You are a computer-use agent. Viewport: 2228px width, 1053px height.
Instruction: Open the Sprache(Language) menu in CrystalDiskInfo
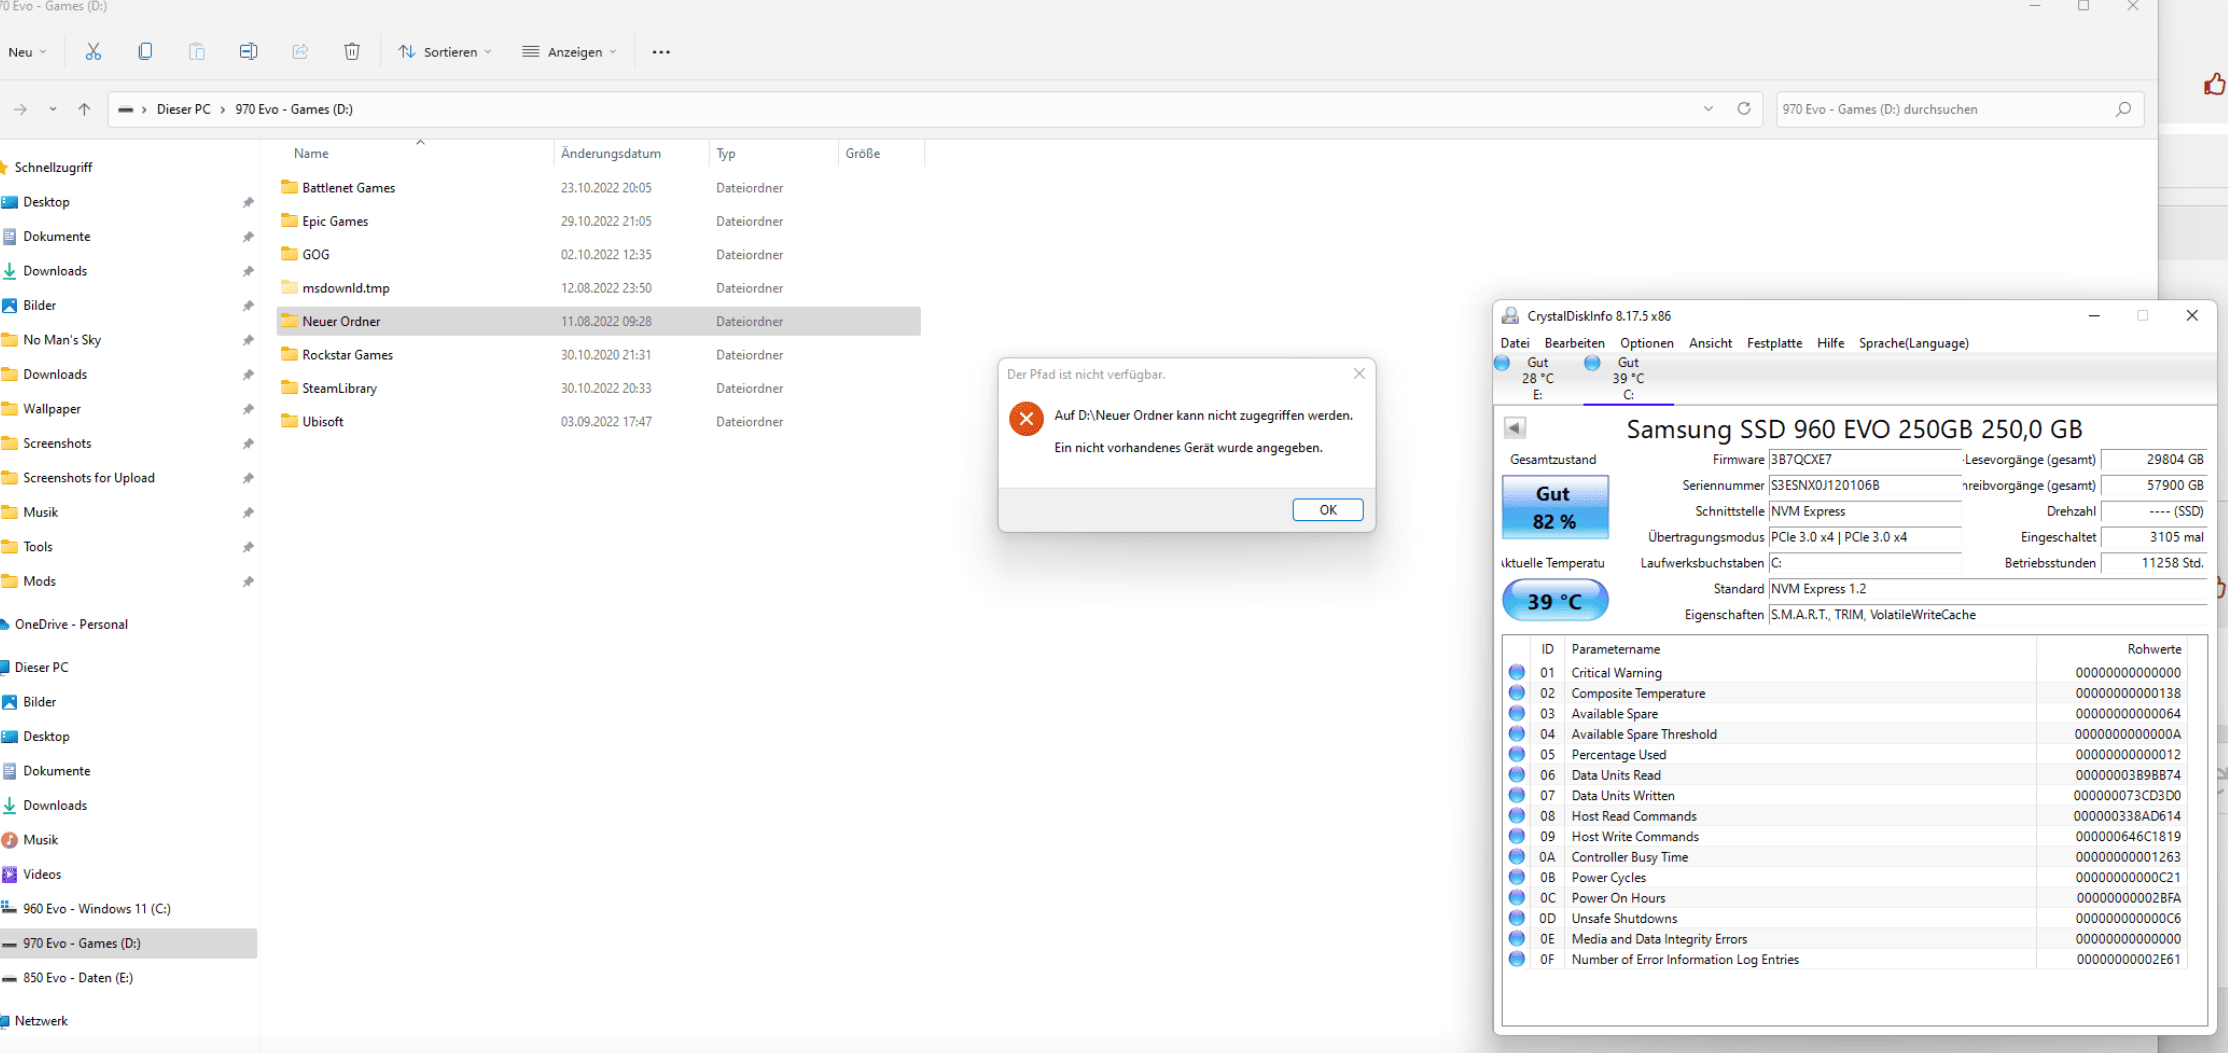[x=1913, y=343]
